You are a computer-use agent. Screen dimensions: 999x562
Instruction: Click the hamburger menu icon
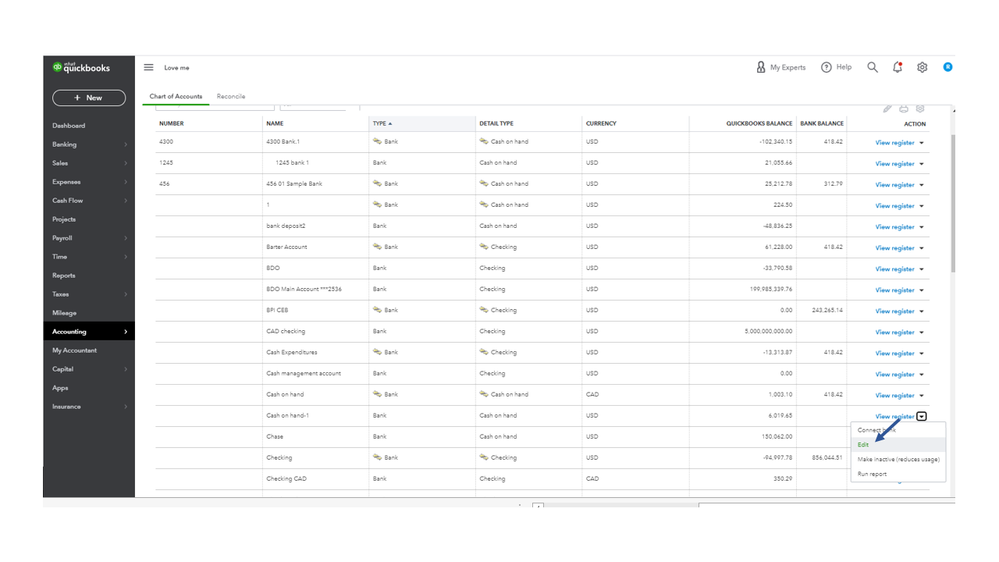tap(149, 67)
